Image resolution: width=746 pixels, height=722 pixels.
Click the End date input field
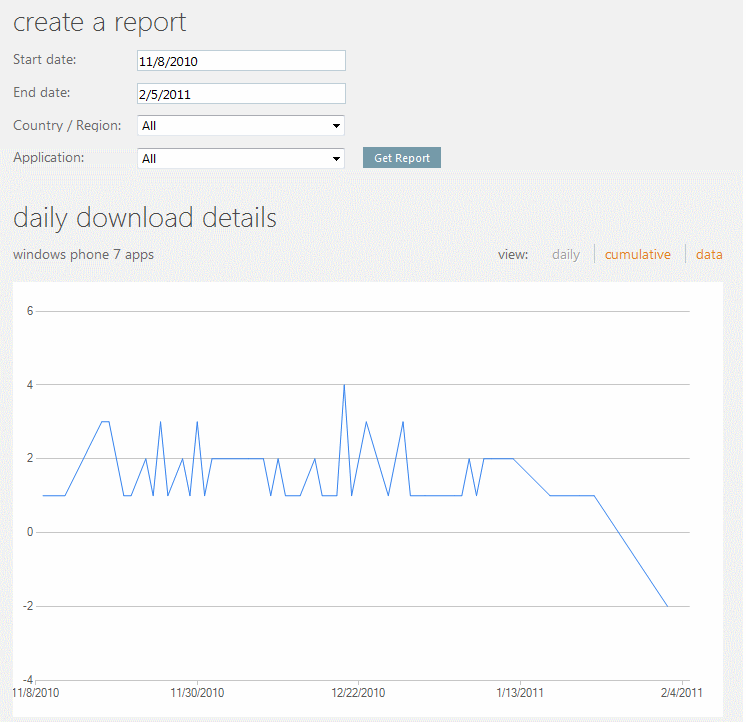(x=240, y=94)
